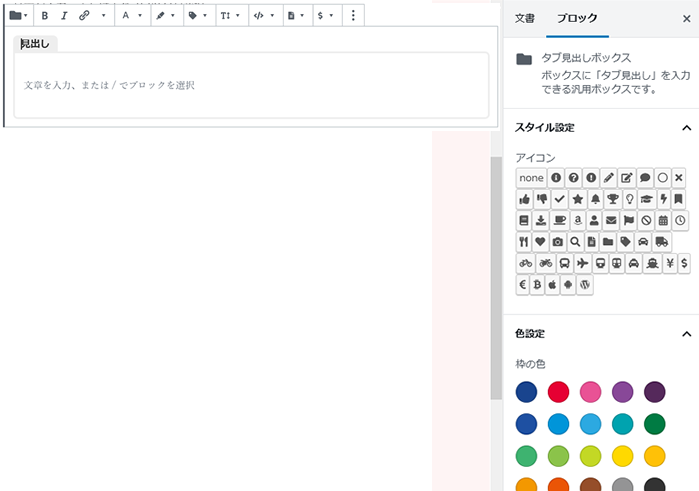This screenshot has height=491, width=699.
Task: Choose the bell icon
Action: pos(595,199)
